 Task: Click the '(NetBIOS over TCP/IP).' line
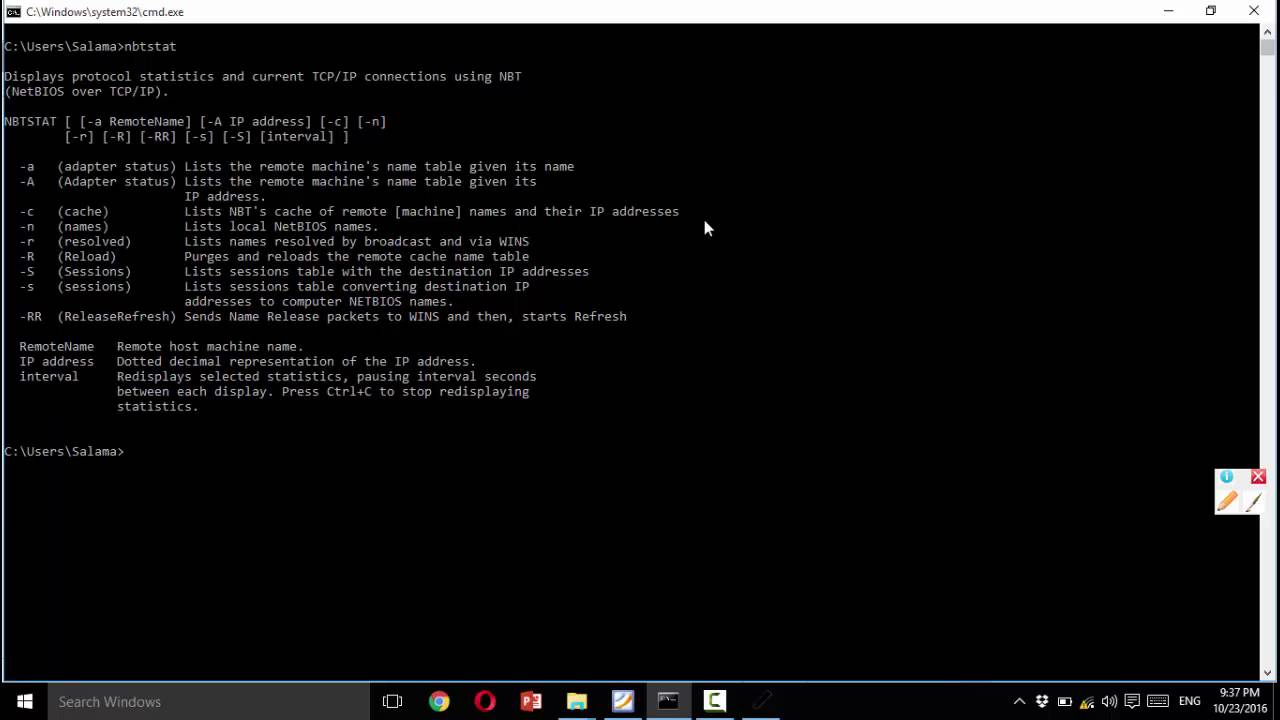pos(86,91)
